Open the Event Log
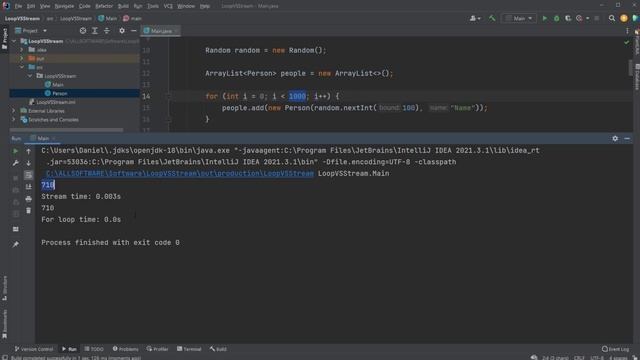 coord(616,349)
